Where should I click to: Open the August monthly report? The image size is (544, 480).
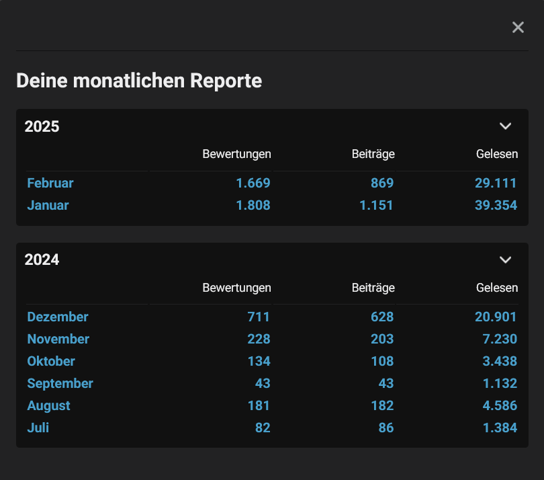tap(49, 406)
